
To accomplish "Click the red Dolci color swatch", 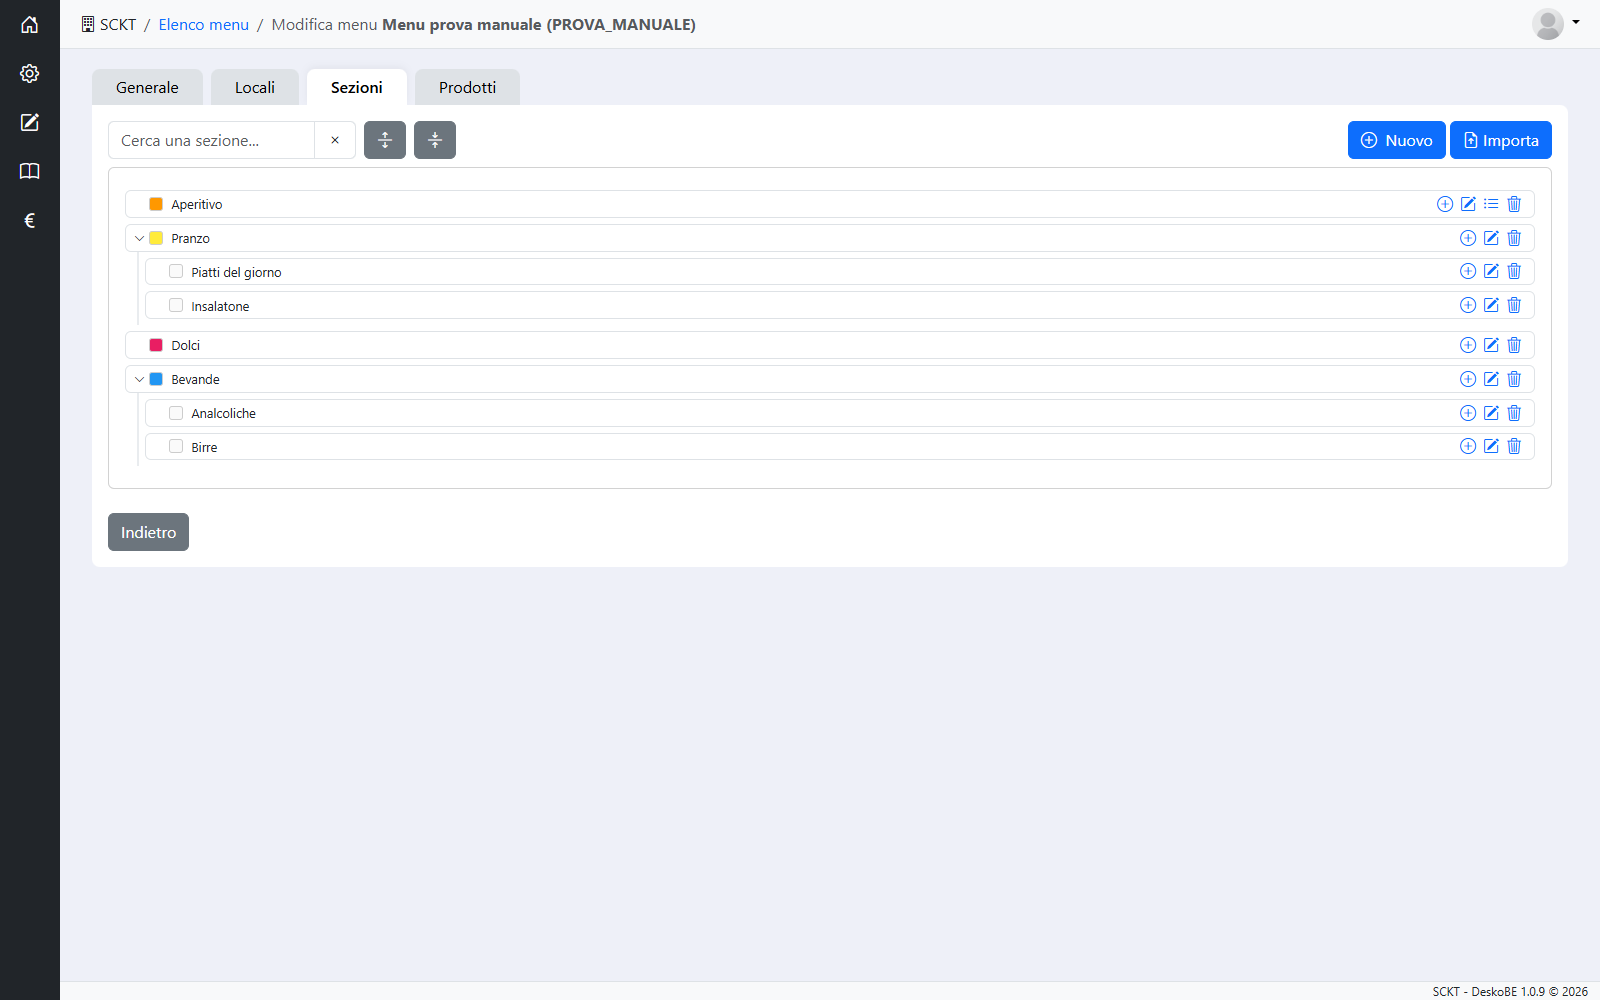I will point(156,345).
